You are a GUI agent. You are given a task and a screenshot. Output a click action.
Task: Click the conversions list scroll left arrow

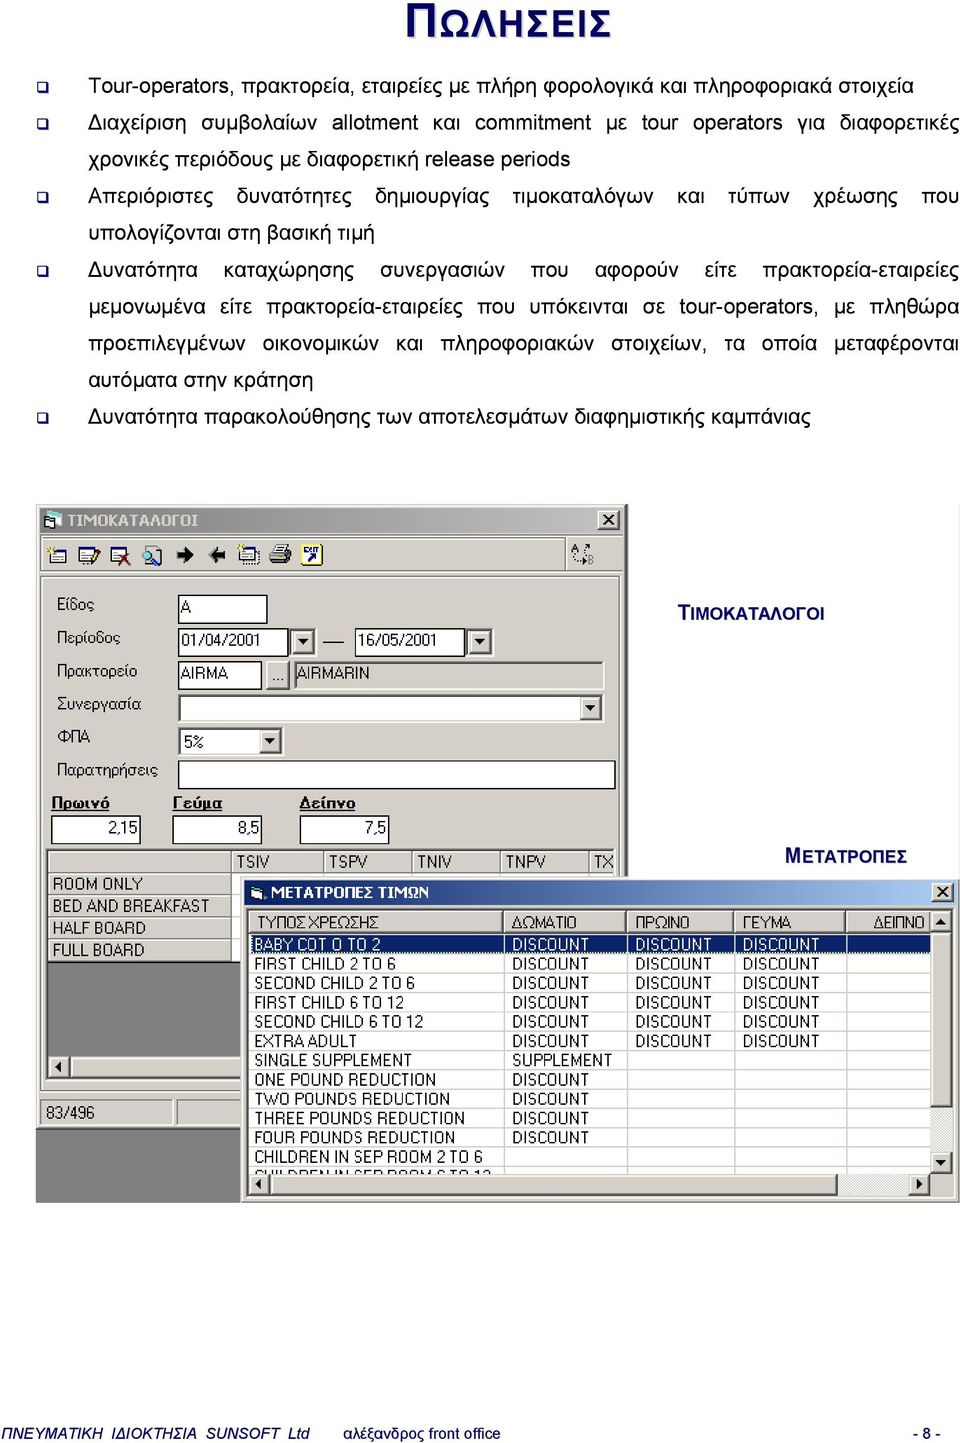(259, 1184)
